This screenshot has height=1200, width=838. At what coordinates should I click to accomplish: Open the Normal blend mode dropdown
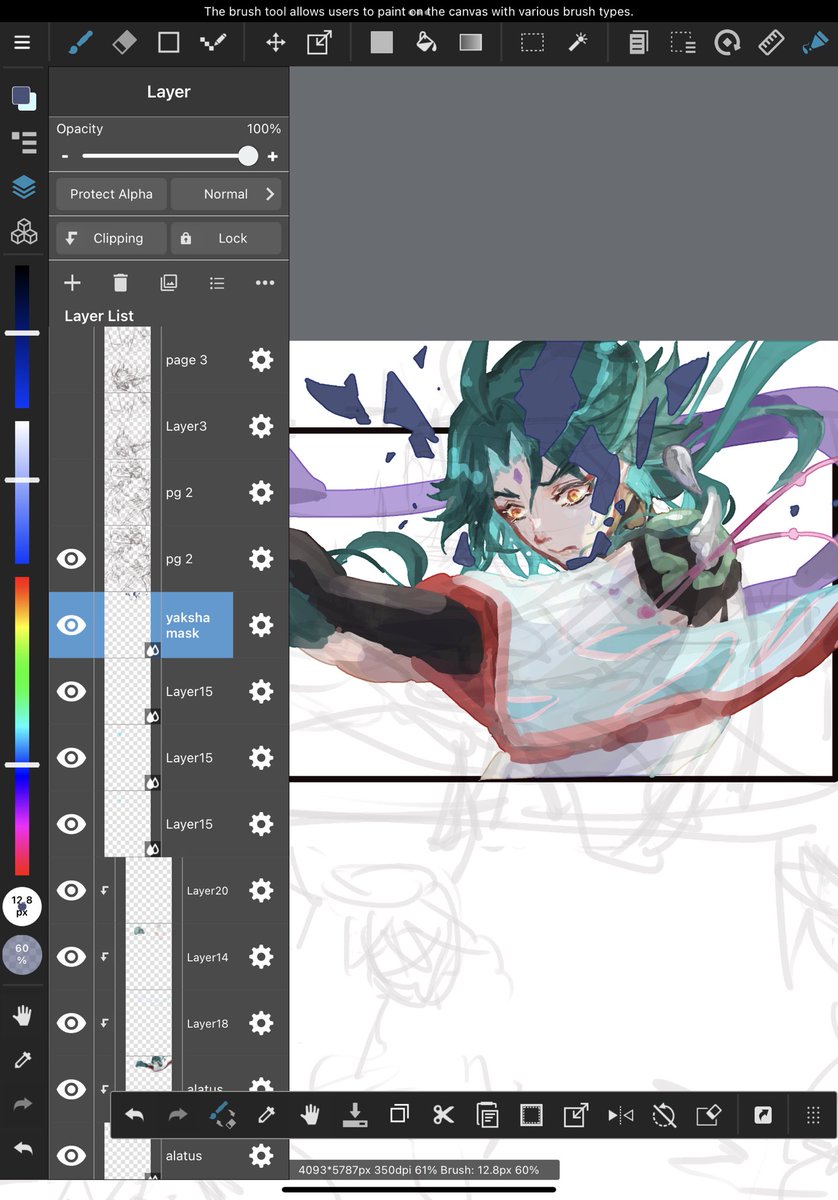click(226, 194)
